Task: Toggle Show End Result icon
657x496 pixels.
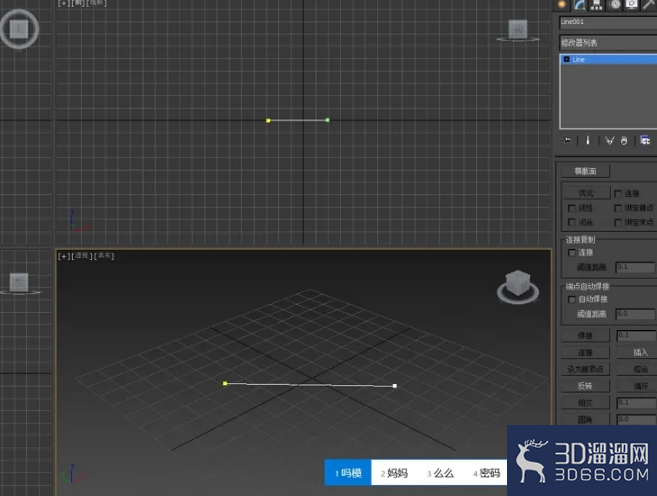Action: point(588,140)
